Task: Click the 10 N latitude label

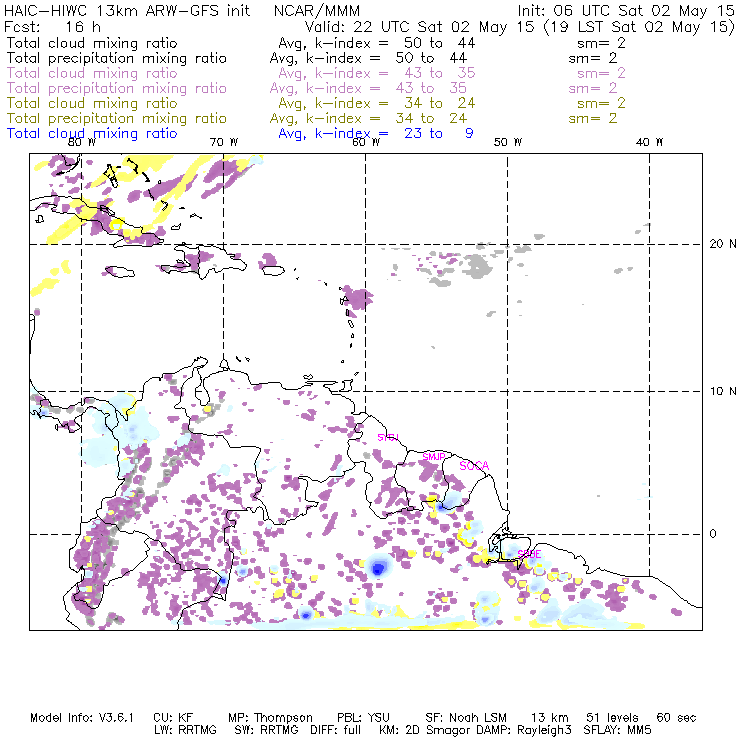Action: pos(723,391)
